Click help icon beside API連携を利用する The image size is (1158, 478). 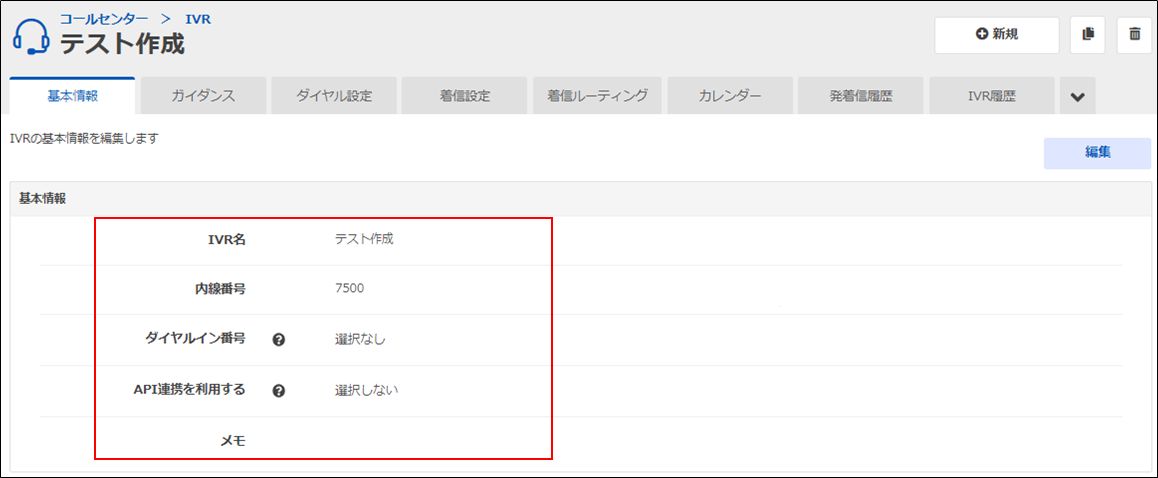pyautogui.click(x=279, y=390)
